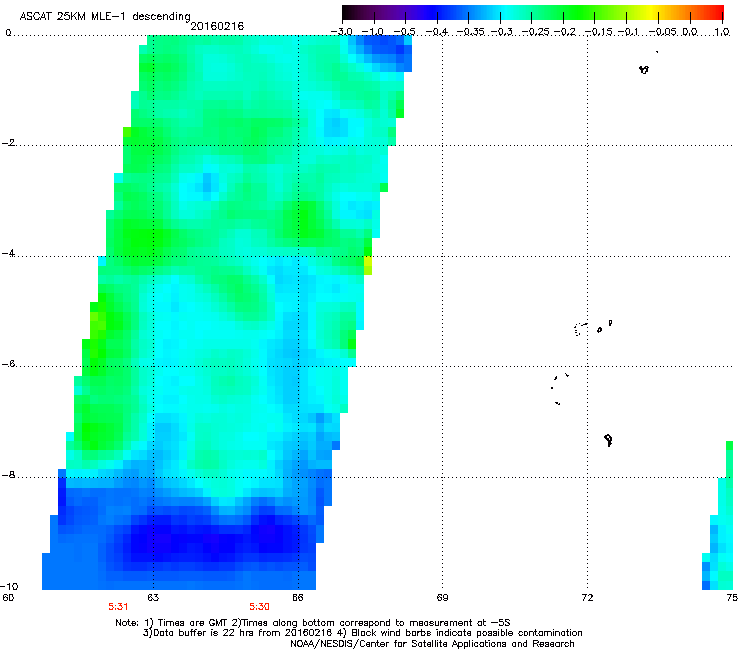This screenshot has height=650, width=740.
Task: Click the title "ASCAT 25KM MLE-1 descending"
Action: coord(105,16)
